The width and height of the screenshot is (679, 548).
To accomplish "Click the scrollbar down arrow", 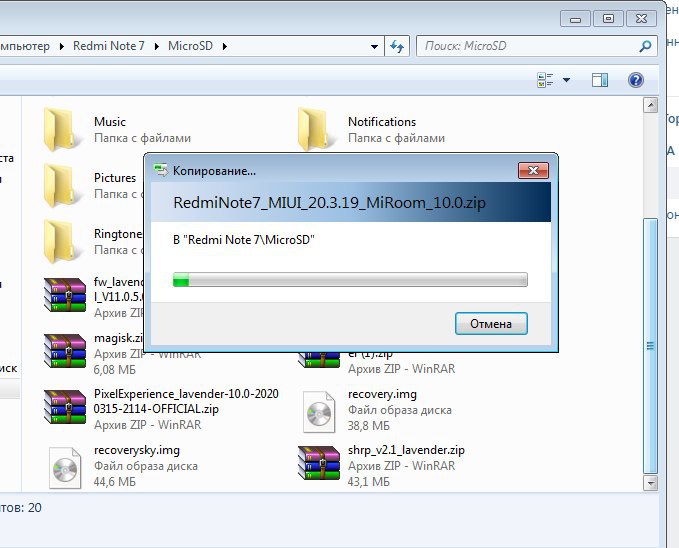I will [x=650, y=483].
